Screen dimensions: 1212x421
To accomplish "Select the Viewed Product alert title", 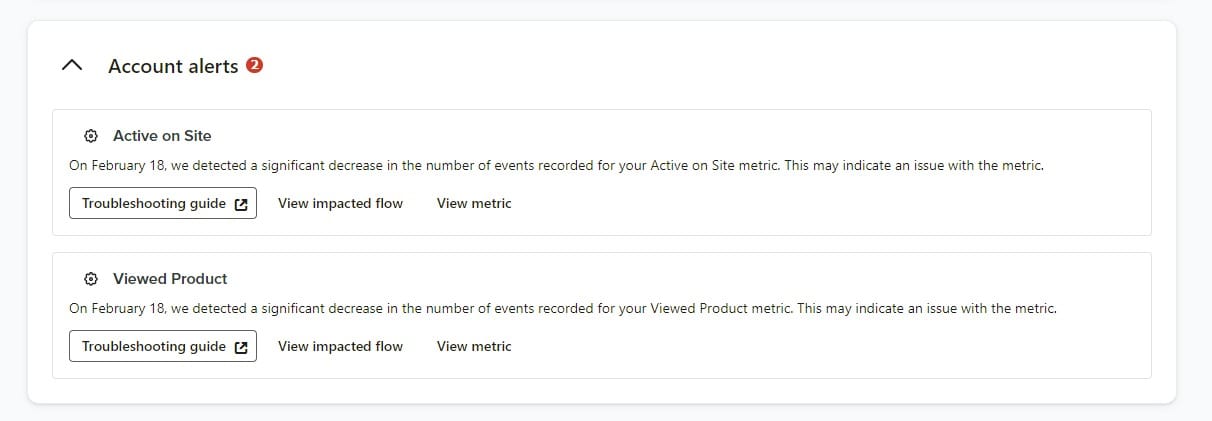I will point(170,279).
